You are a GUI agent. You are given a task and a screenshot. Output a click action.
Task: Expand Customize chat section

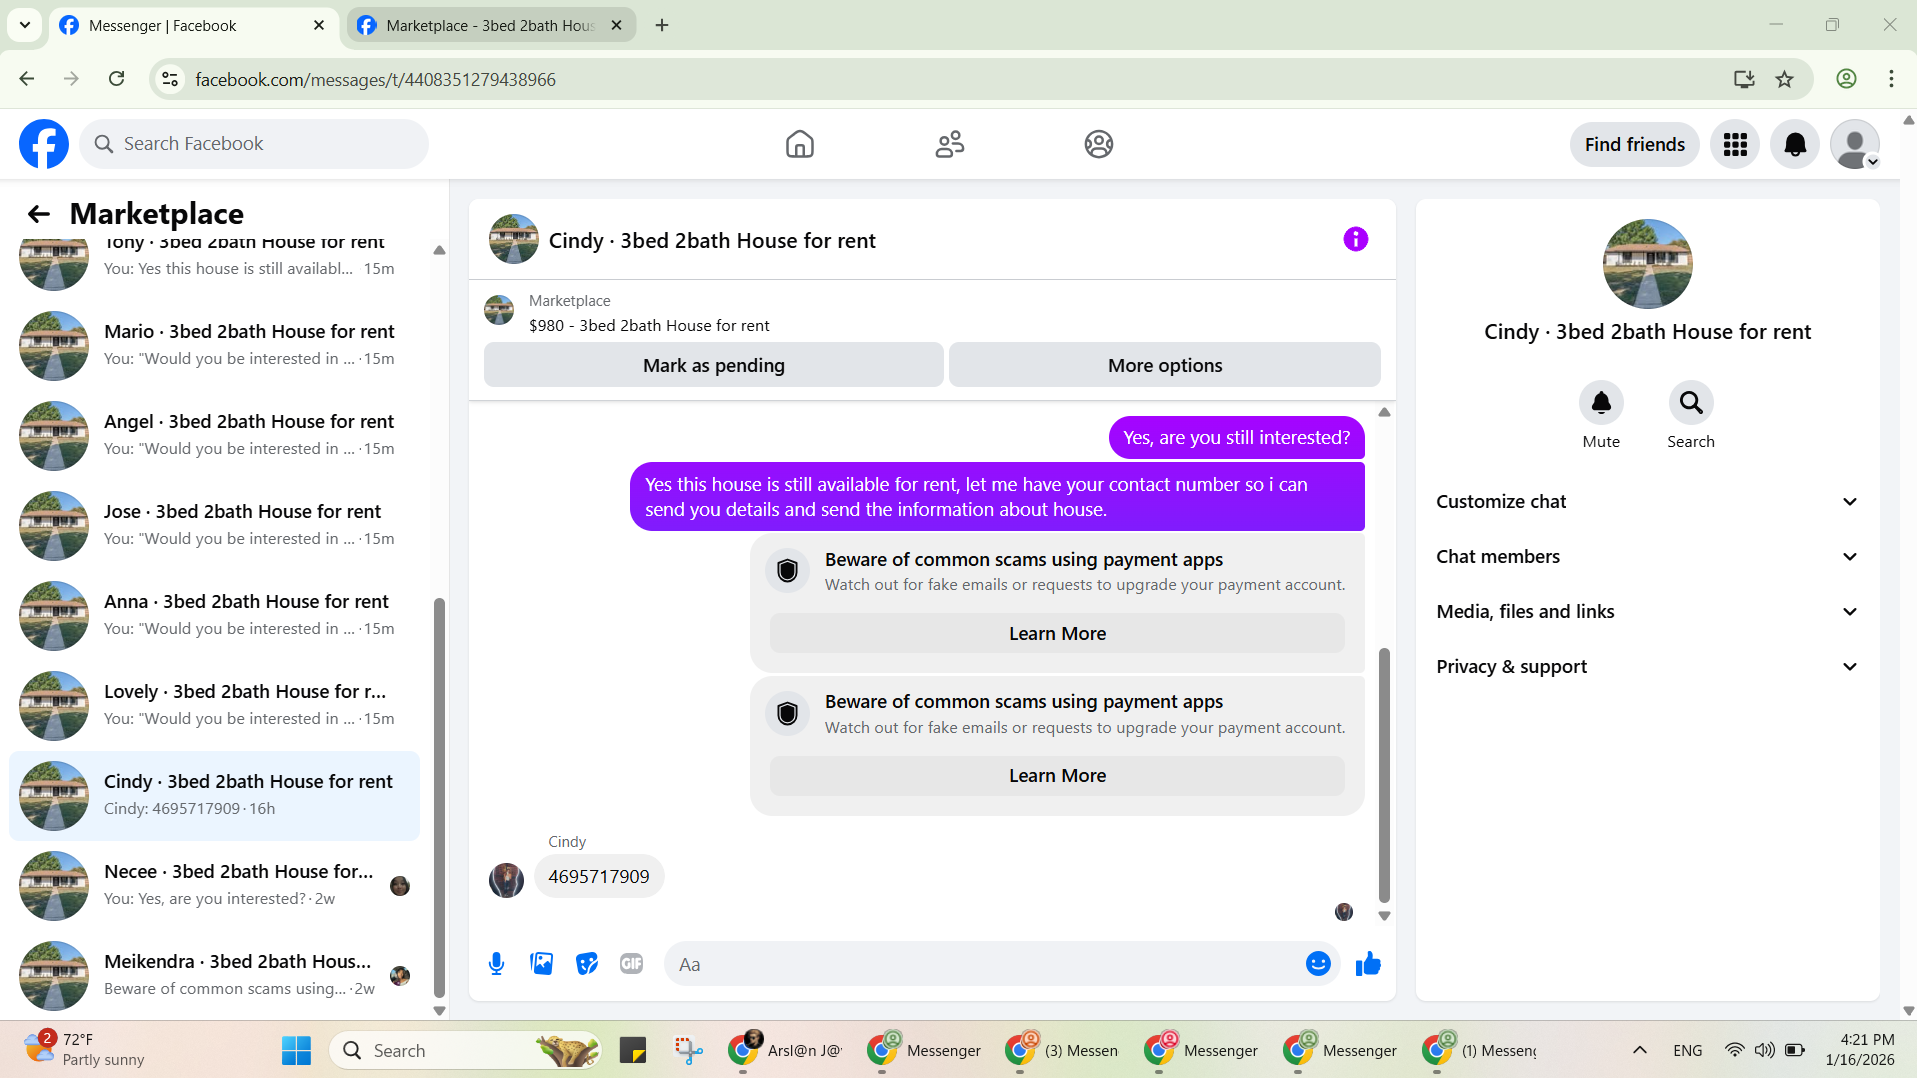coord(1647,502)
